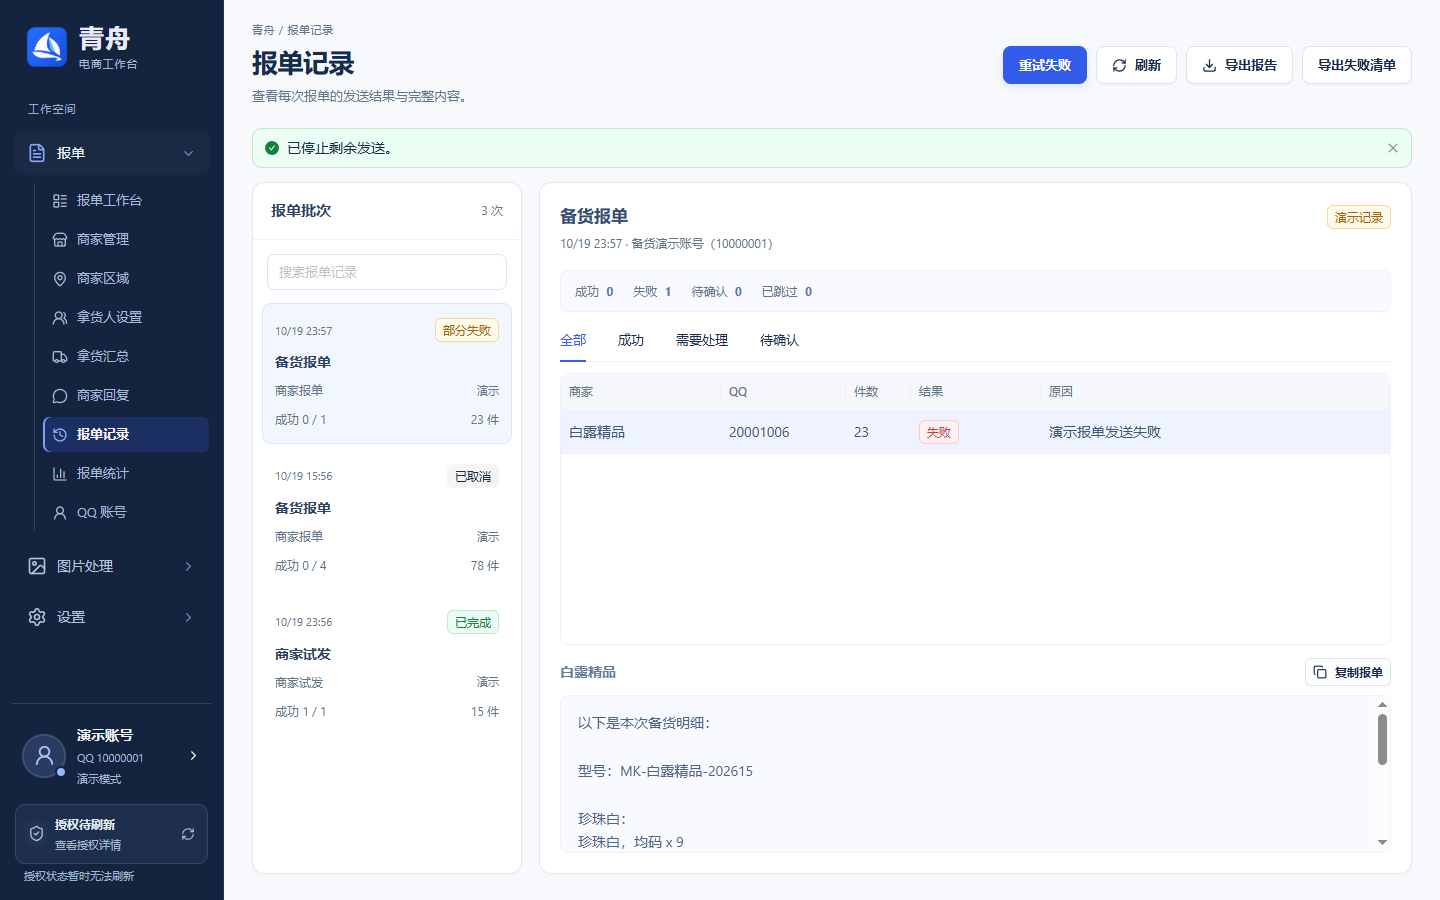Image resolution: width=1440 pixels, height=900 pixels.
Task: Select the 10/19 23:56 已完成 商家试发 batch
Action: point(387,665)
